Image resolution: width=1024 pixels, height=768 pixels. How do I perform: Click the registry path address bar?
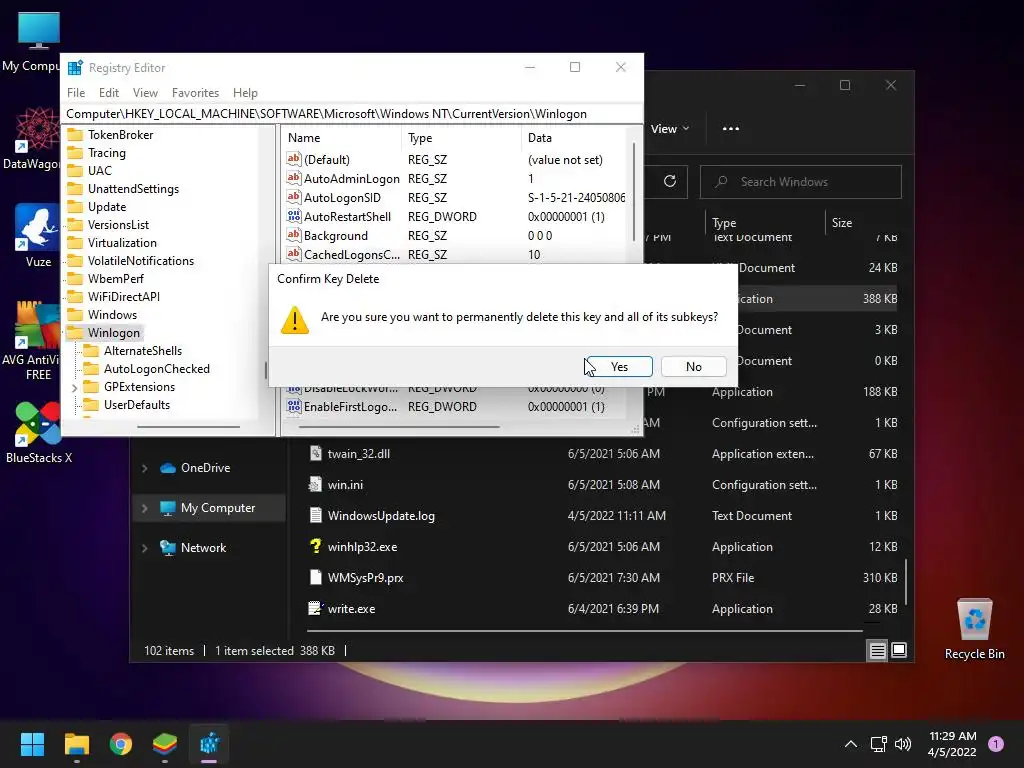click(x=351, y=114)
